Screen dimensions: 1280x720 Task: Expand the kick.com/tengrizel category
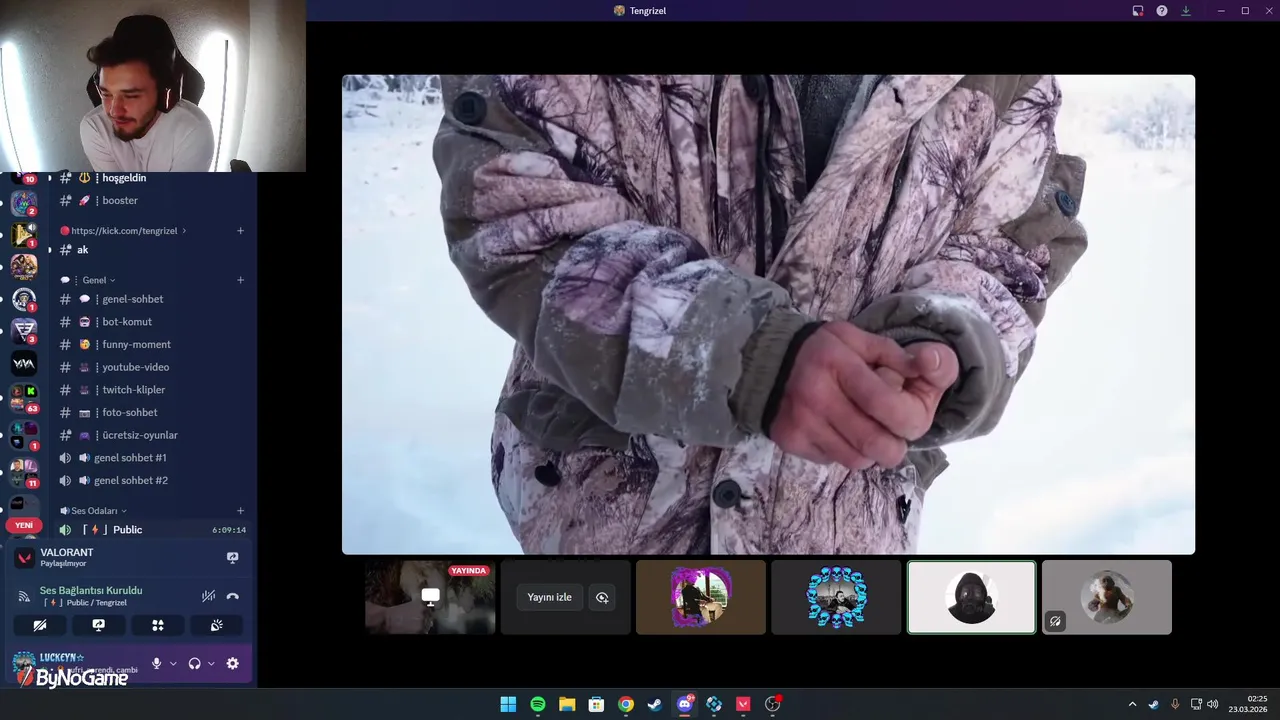pyautogui.click(x=124, y=231)
